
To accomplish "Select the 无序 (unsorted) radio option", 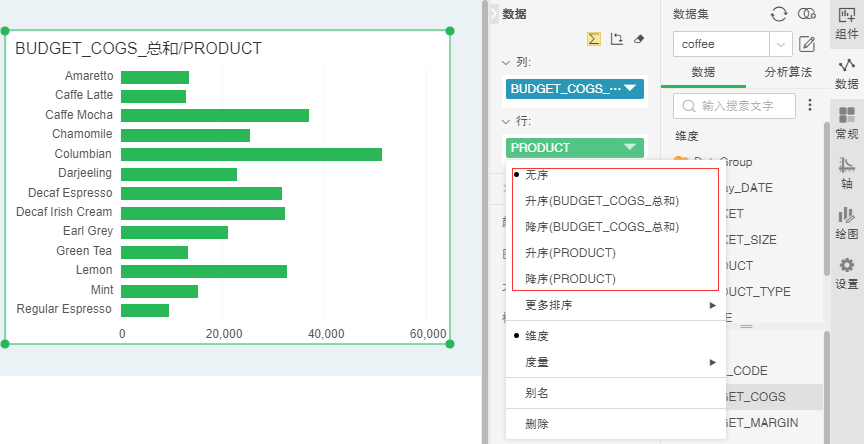I will [537, 175].
